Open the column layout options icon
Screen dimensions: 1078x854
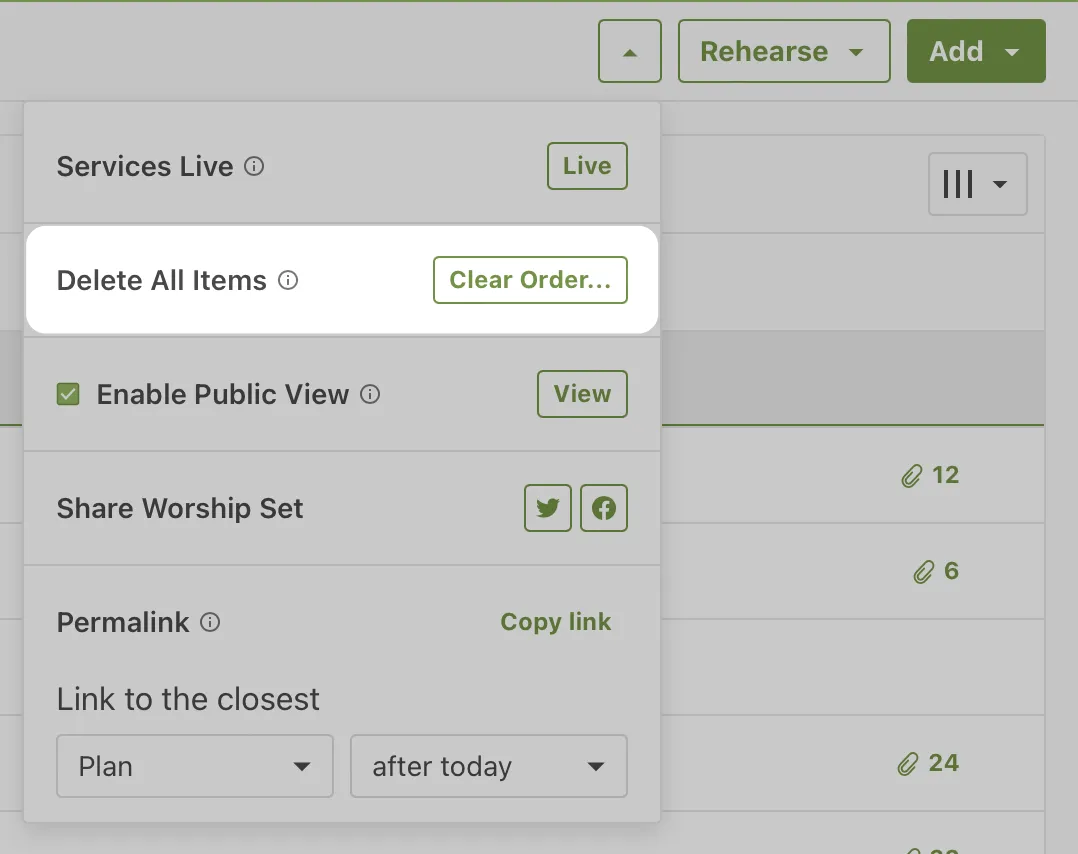click(977, 184)
